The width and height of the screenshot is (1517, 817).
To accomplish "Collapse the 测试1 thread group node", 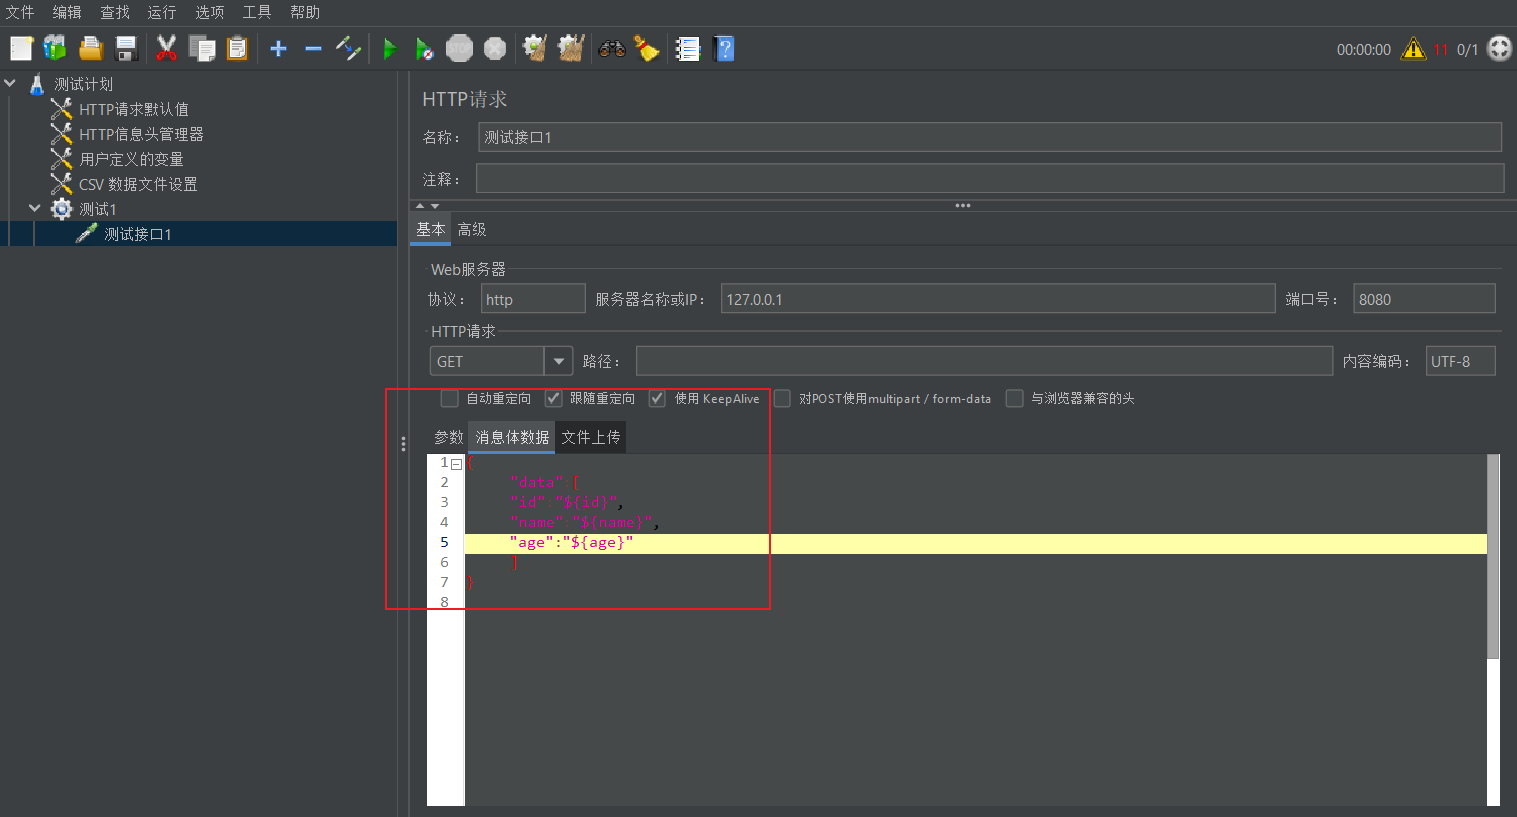I will coord(35,209).
